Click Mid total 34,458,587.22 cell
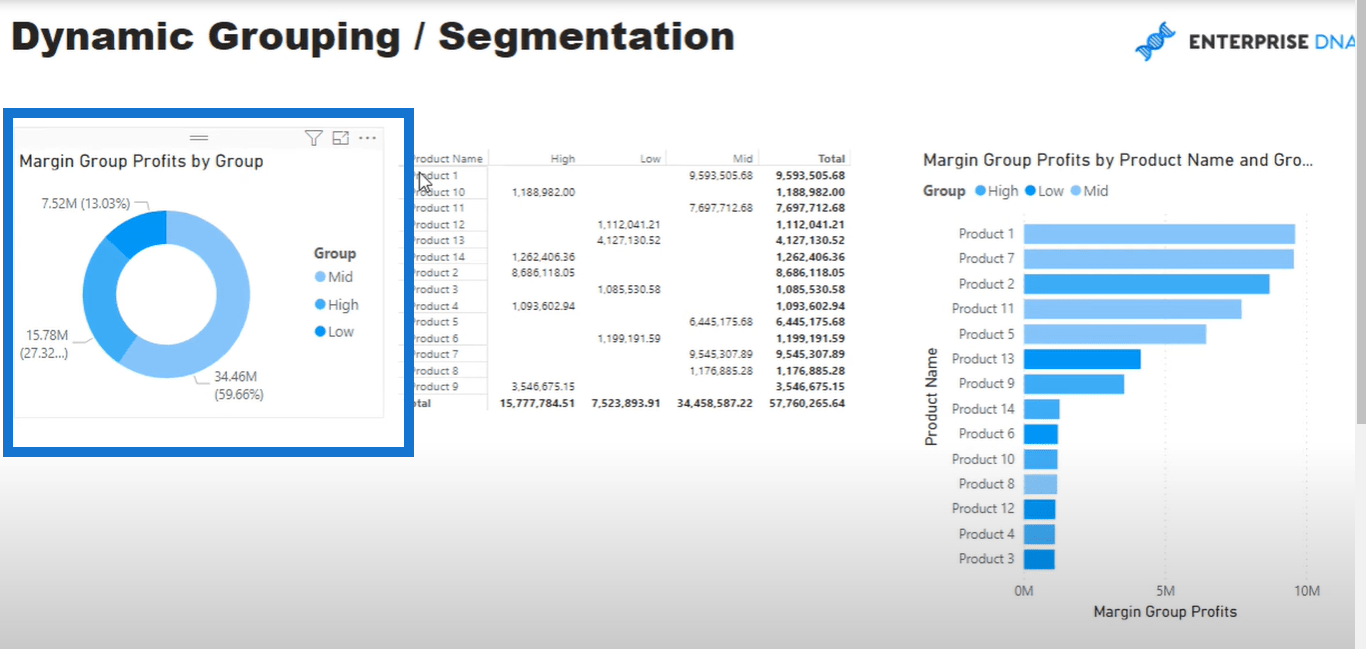The height and width of the screenshot is (649, 1366). coord(714,403)
